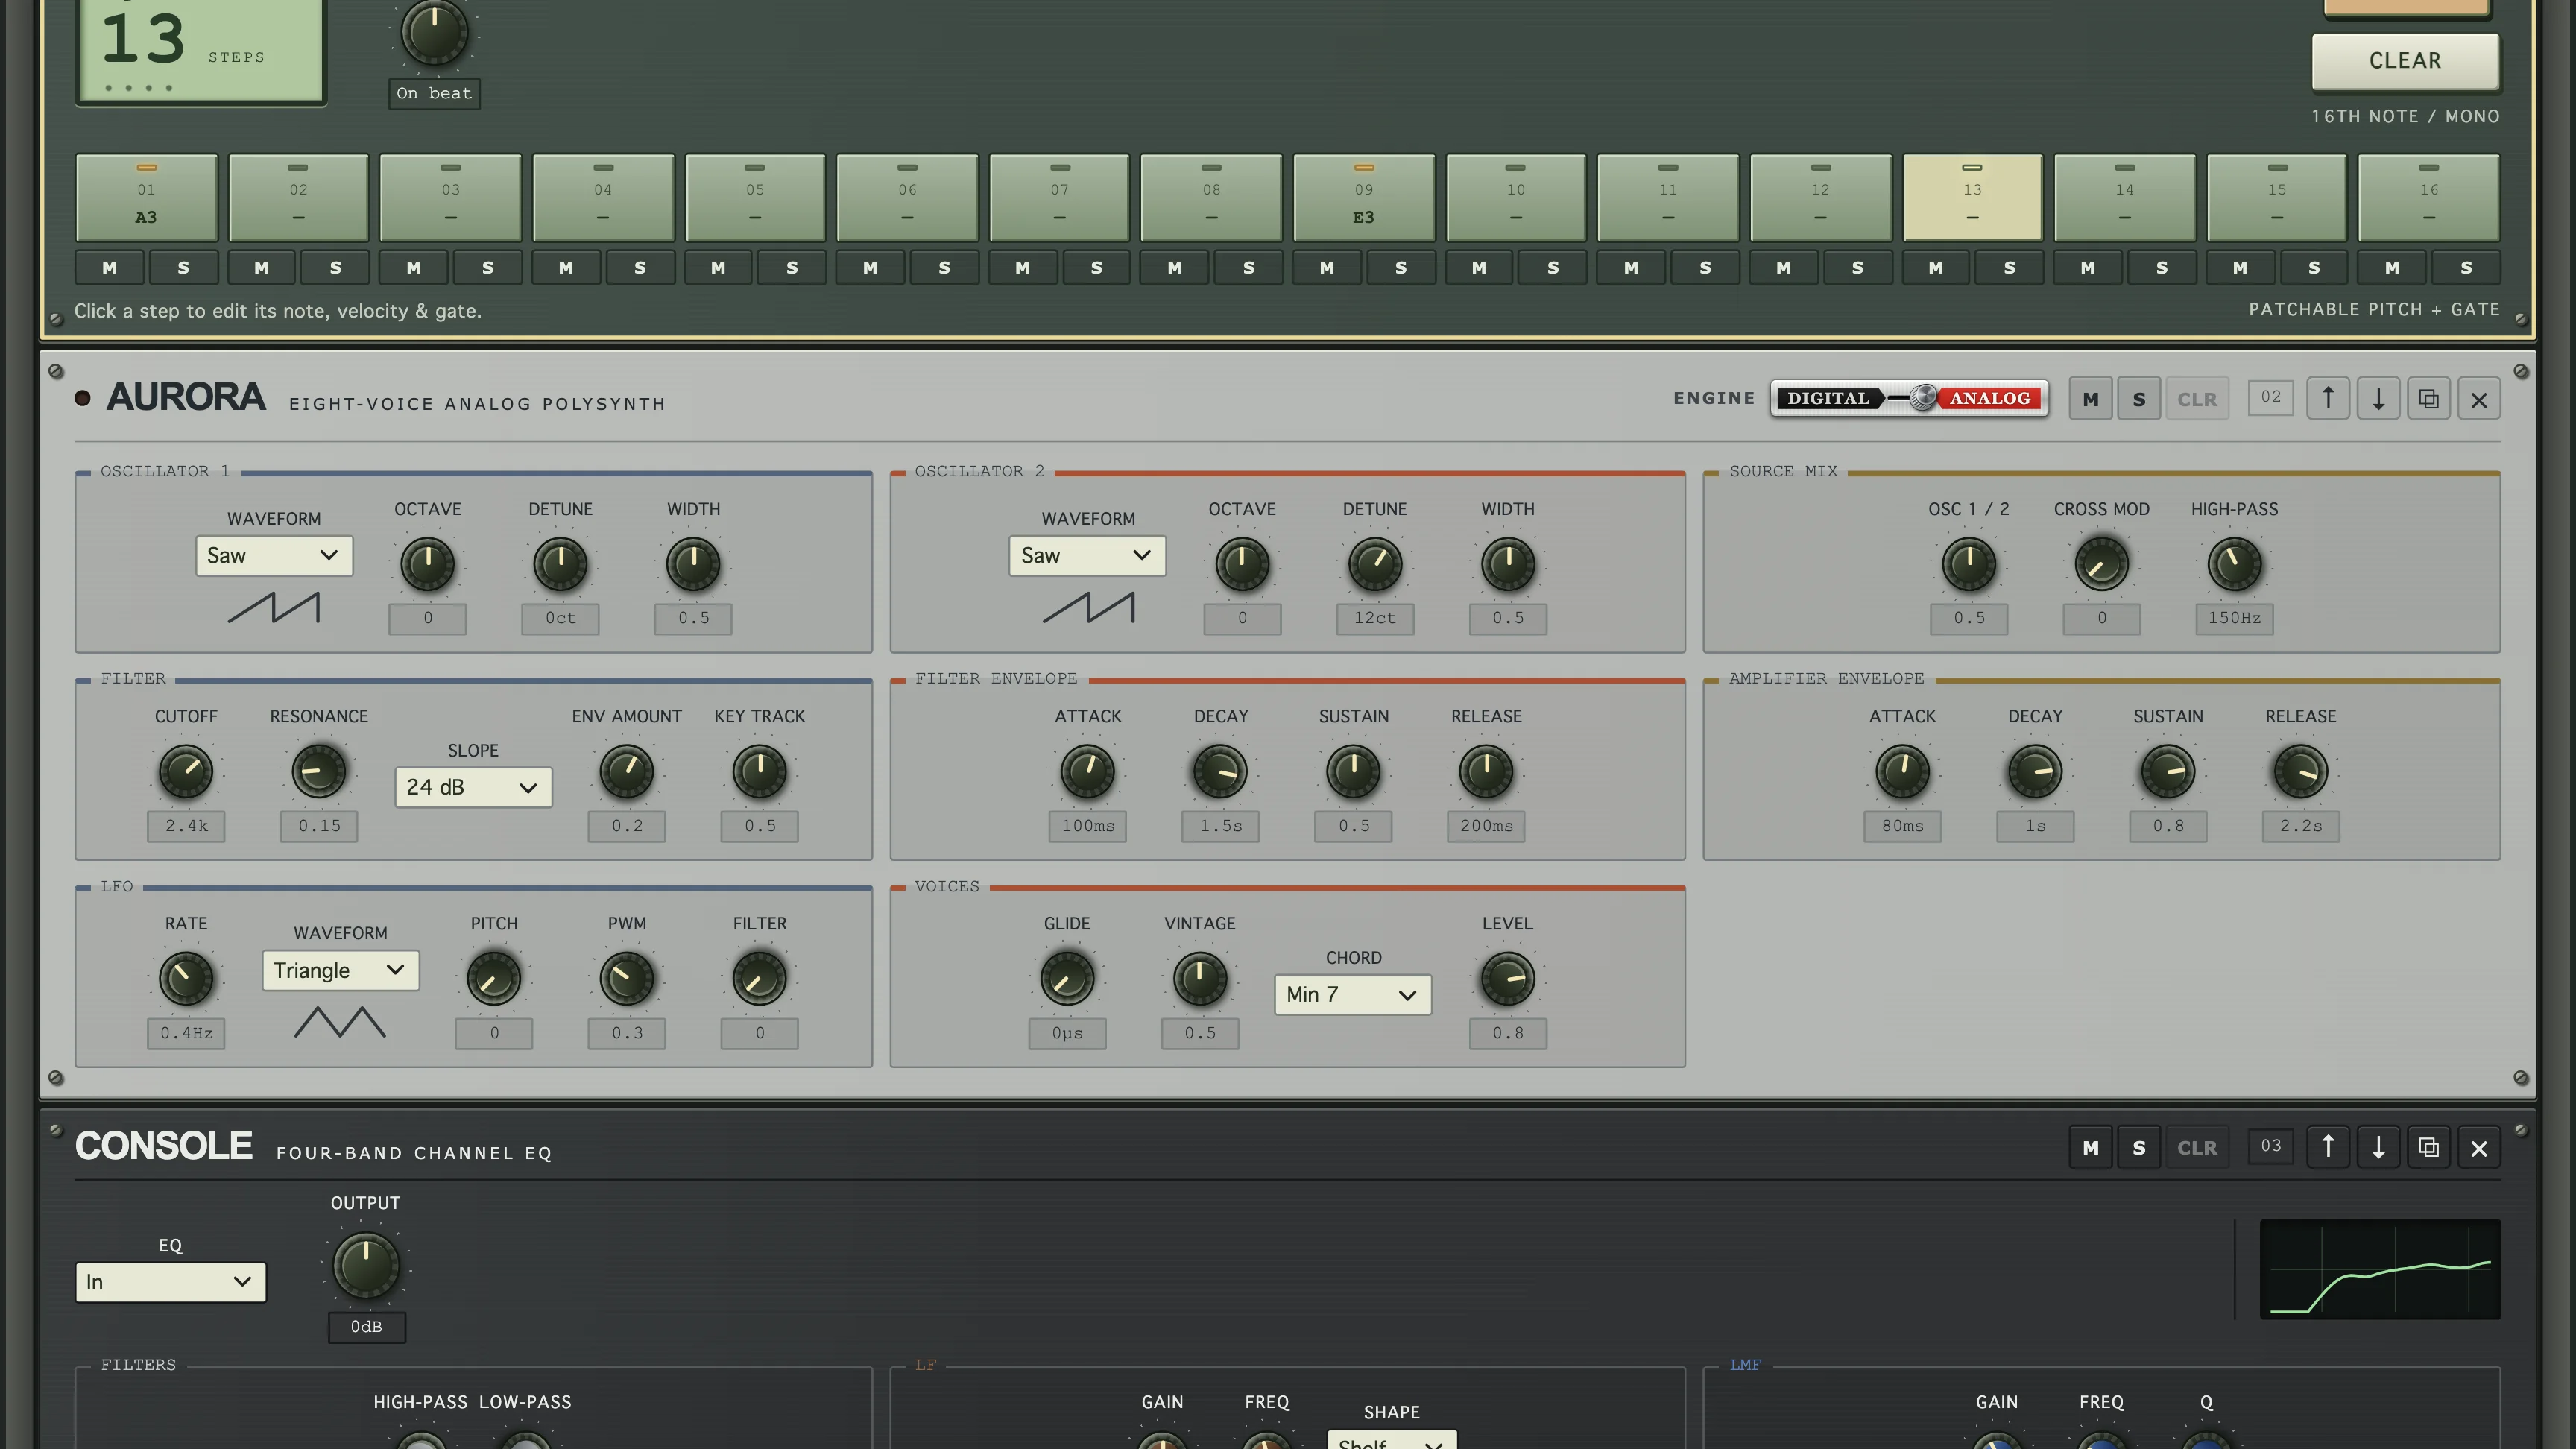The width and height of the screenshot is (2576, 1449).
Task: Duplicate the Aurora synth module
Action: tap(2429, 399)
